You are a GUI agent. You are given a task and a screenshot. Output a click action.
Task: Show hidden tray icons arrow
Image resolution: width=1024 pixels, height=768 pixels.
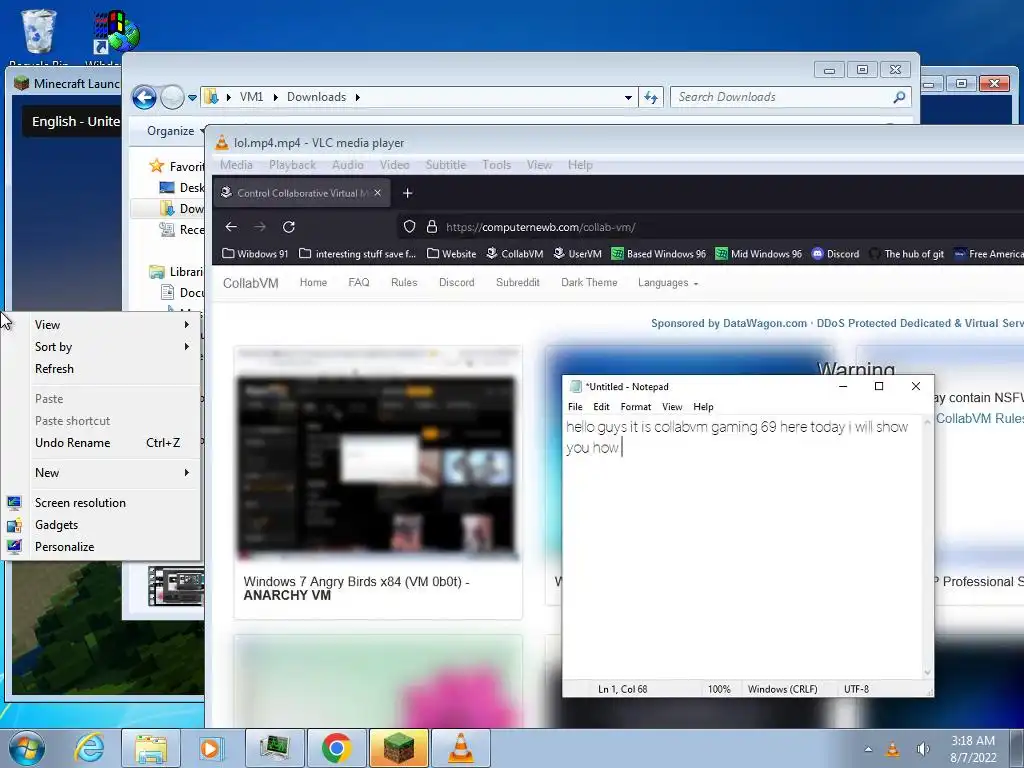point(868,749)
